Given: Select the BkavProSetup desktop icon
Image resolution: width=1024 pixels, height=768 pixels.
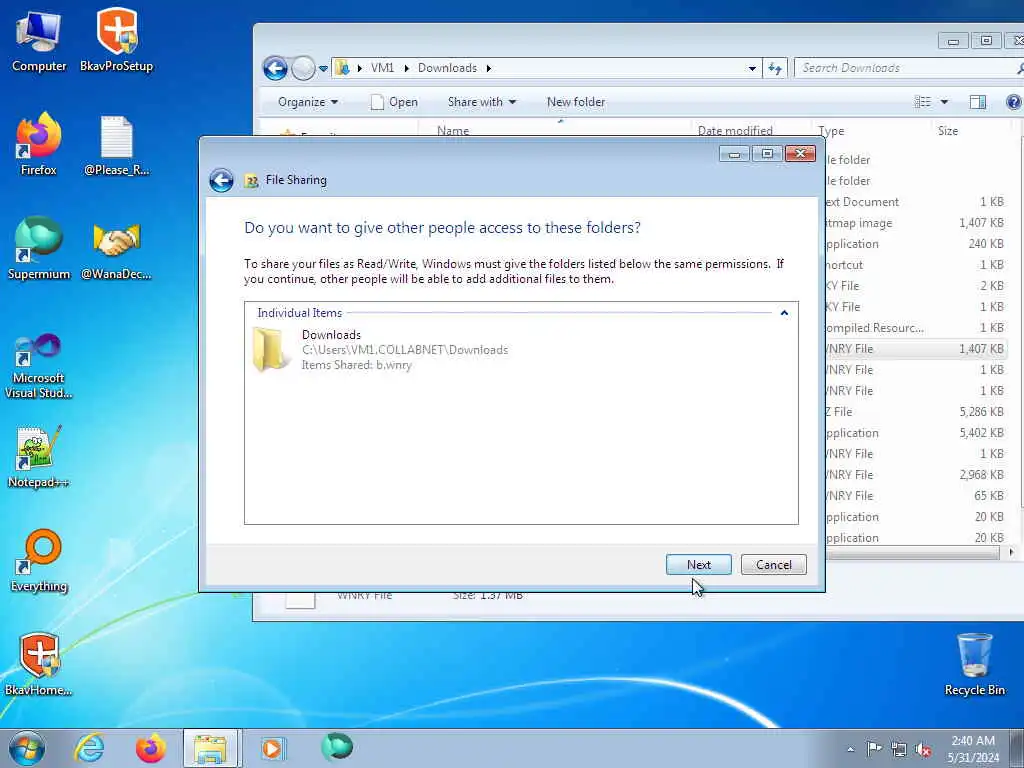Looking at the screenshot, I should tap(117, 41).
